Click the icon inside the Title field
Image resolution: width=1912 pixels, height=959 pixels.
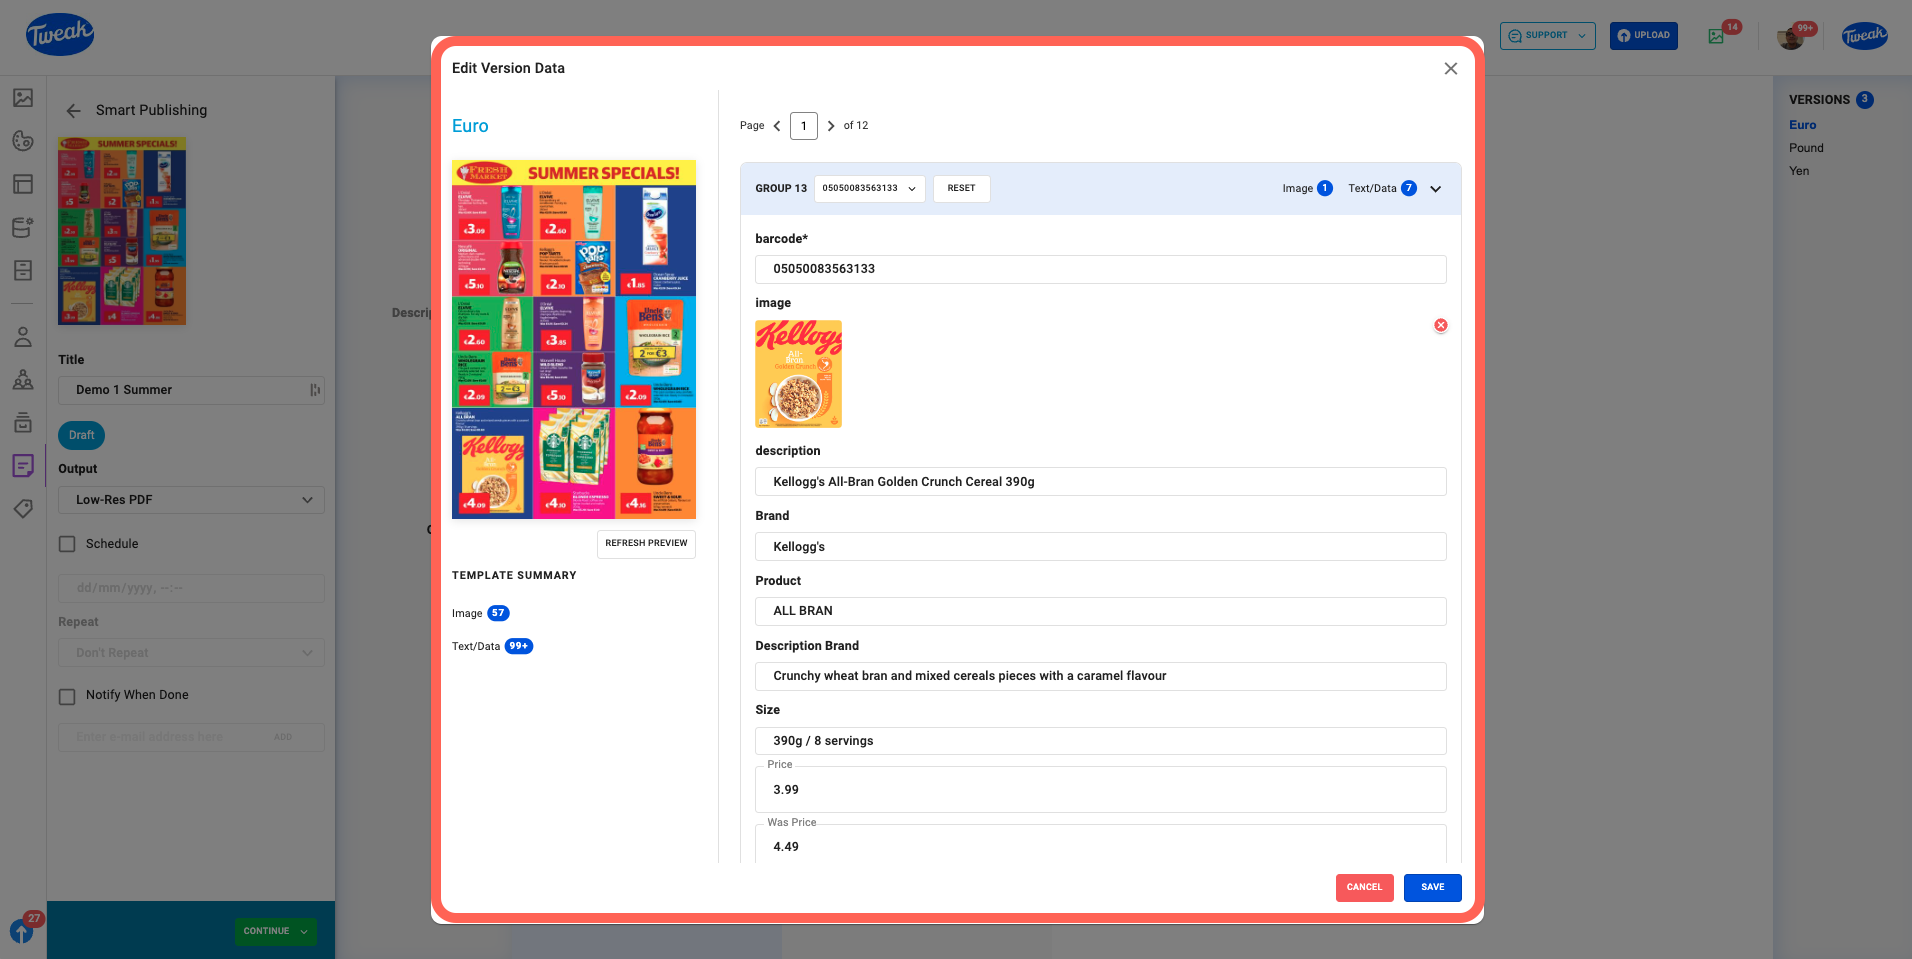point(315,390)
